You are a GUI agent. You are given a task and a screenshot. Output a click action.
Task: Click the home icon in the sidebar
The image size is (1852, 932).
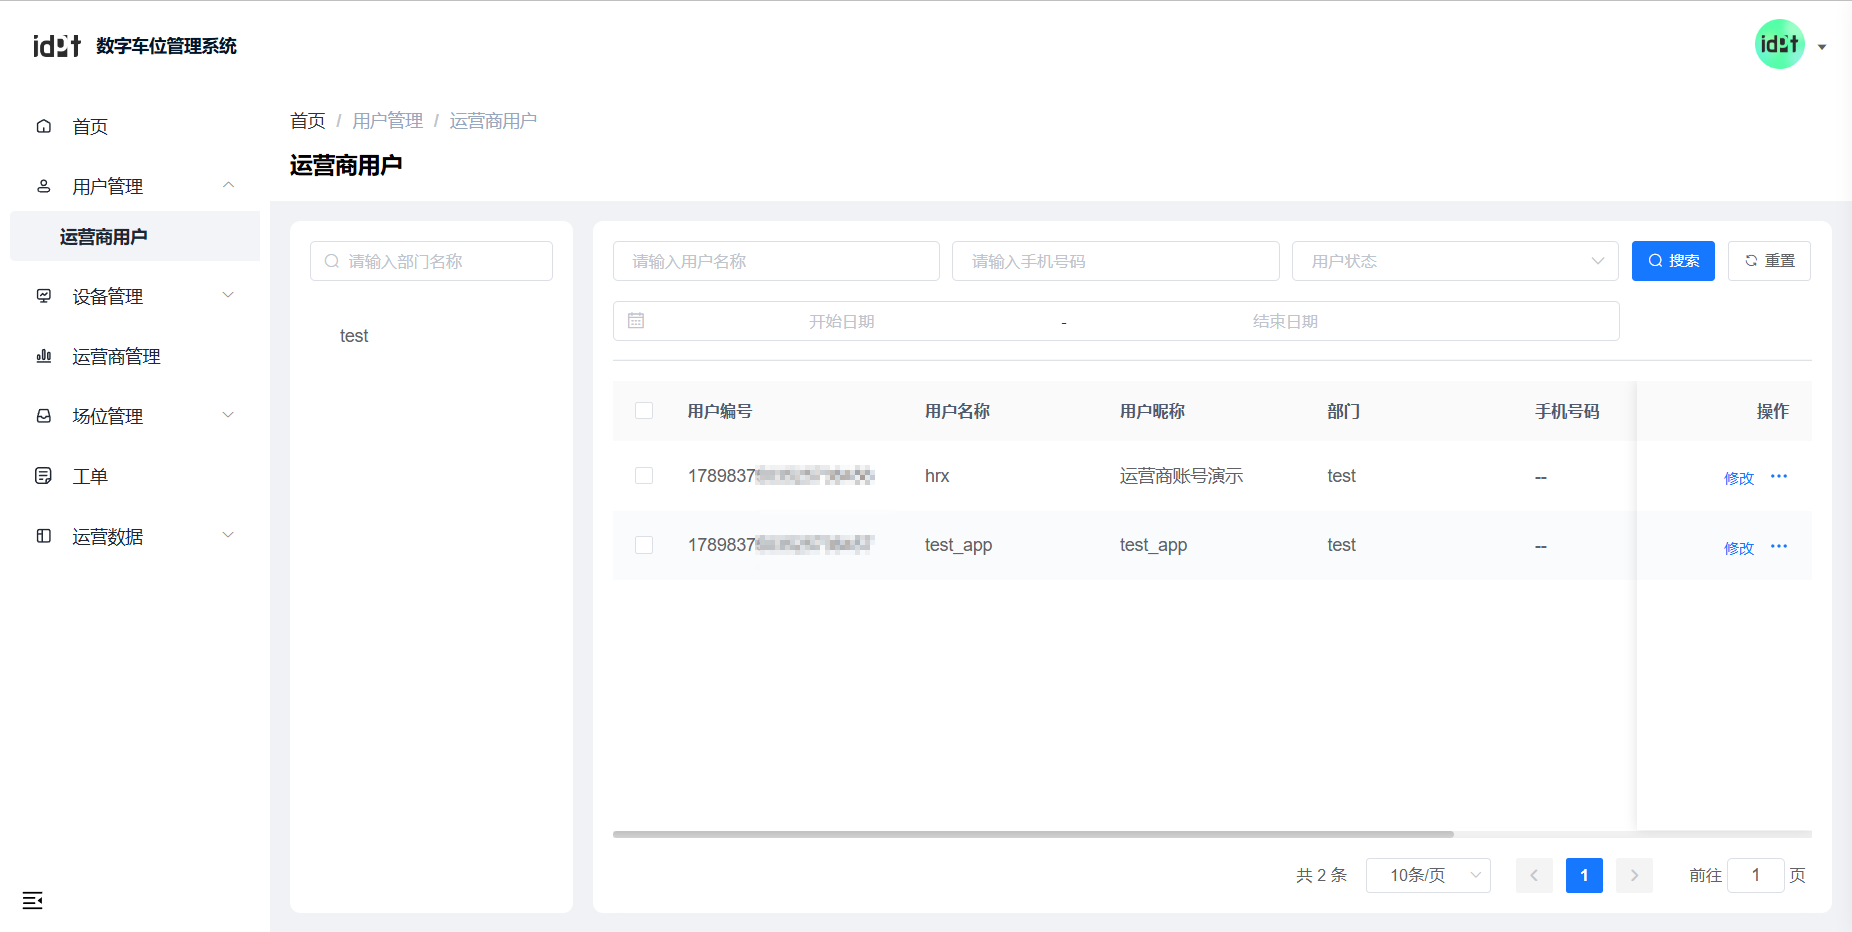coord(44,126)
